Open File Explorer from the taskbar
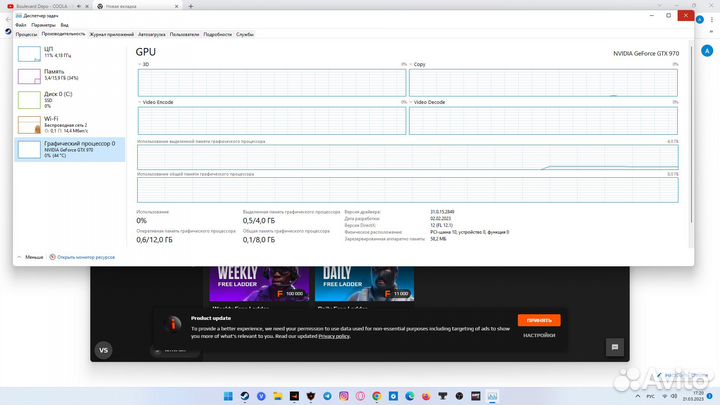The width and height of the screenshot is (720, 405). pos(278,396)
